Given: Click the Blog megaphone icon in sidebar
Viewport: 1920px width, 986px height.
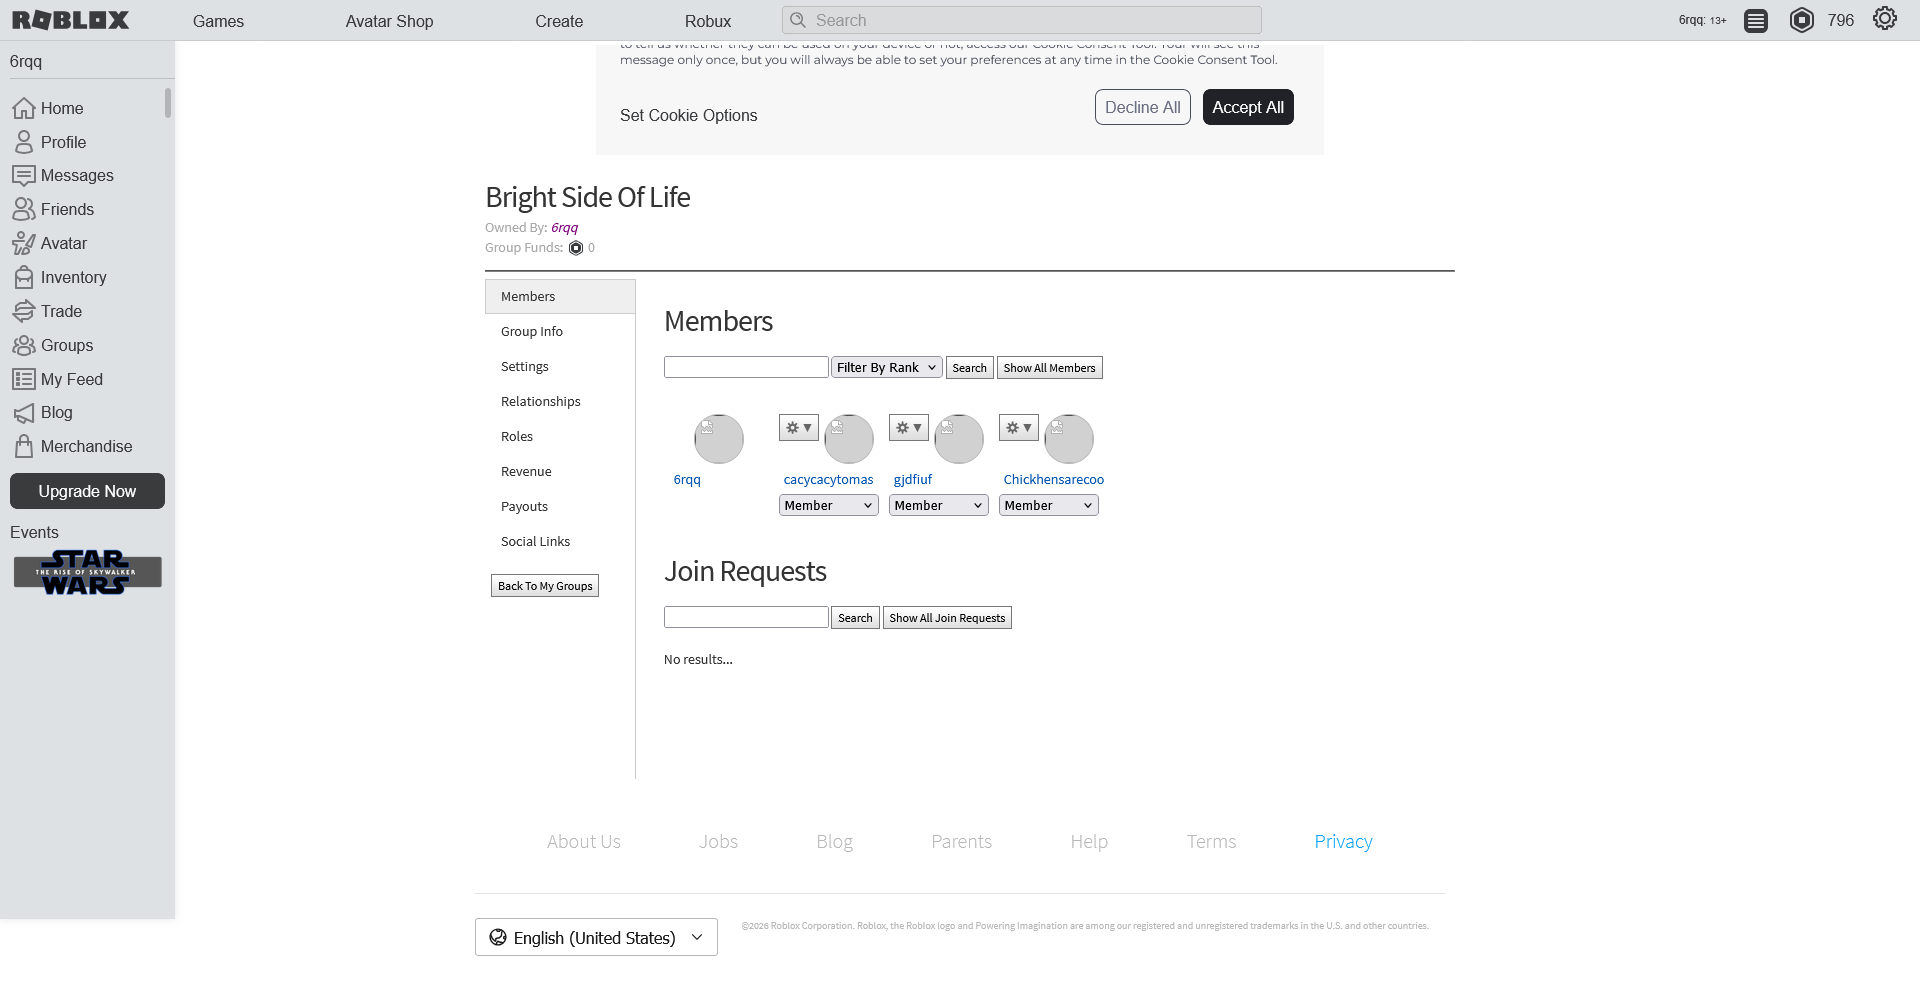Looking at the screenshot, I should (24, 413).
